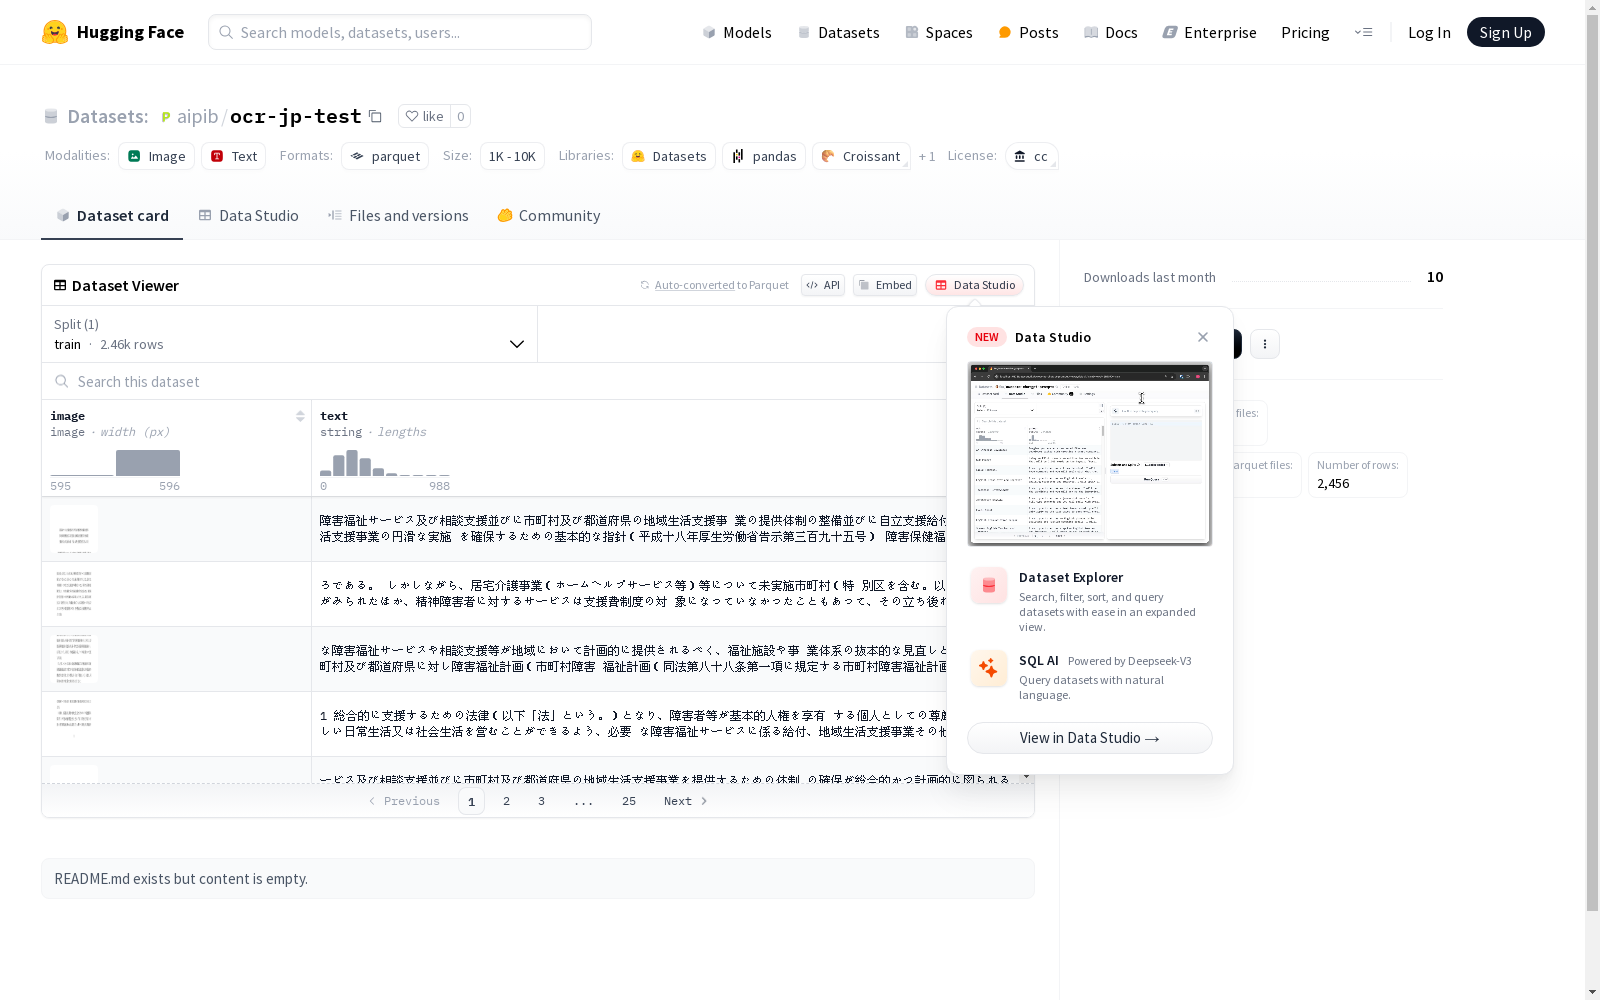Screen dimensions: 1600x1000
Task: Expand the cc license tag
Action: pos(1031,156)
